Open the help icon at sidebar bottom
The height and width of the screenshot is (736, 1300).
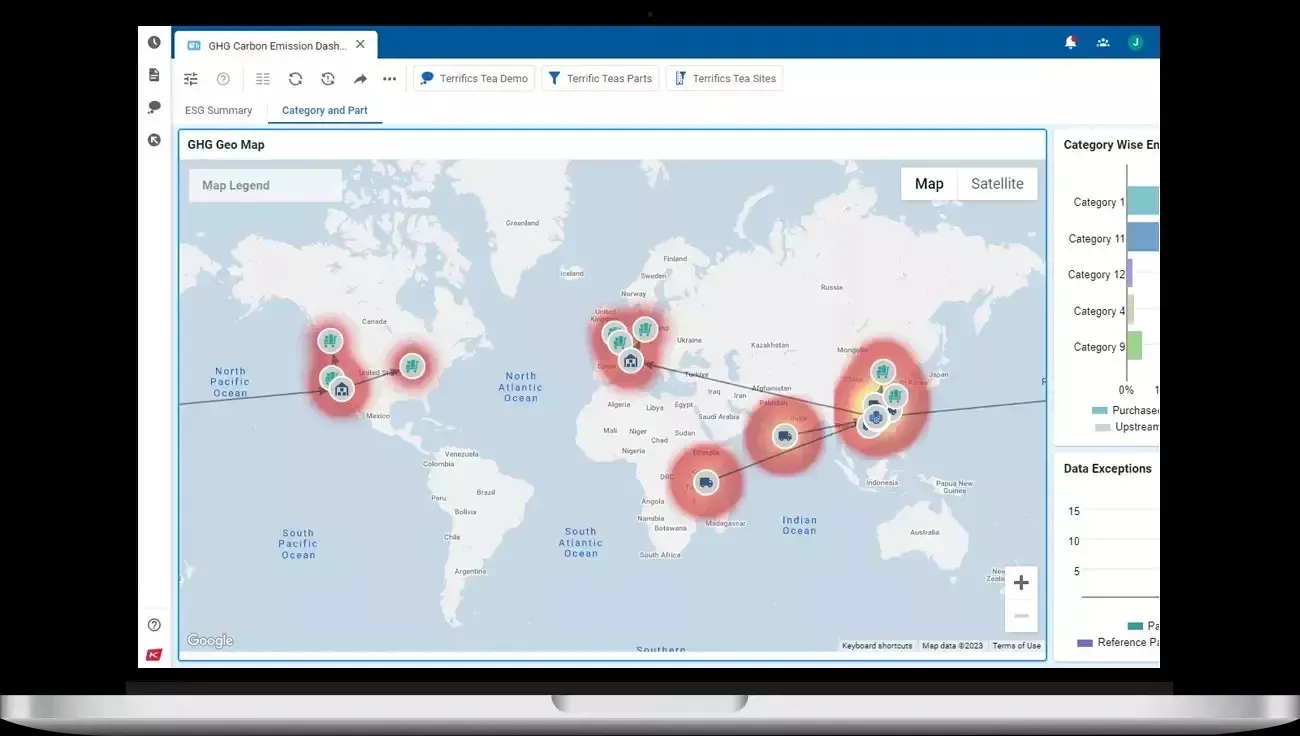154,625
